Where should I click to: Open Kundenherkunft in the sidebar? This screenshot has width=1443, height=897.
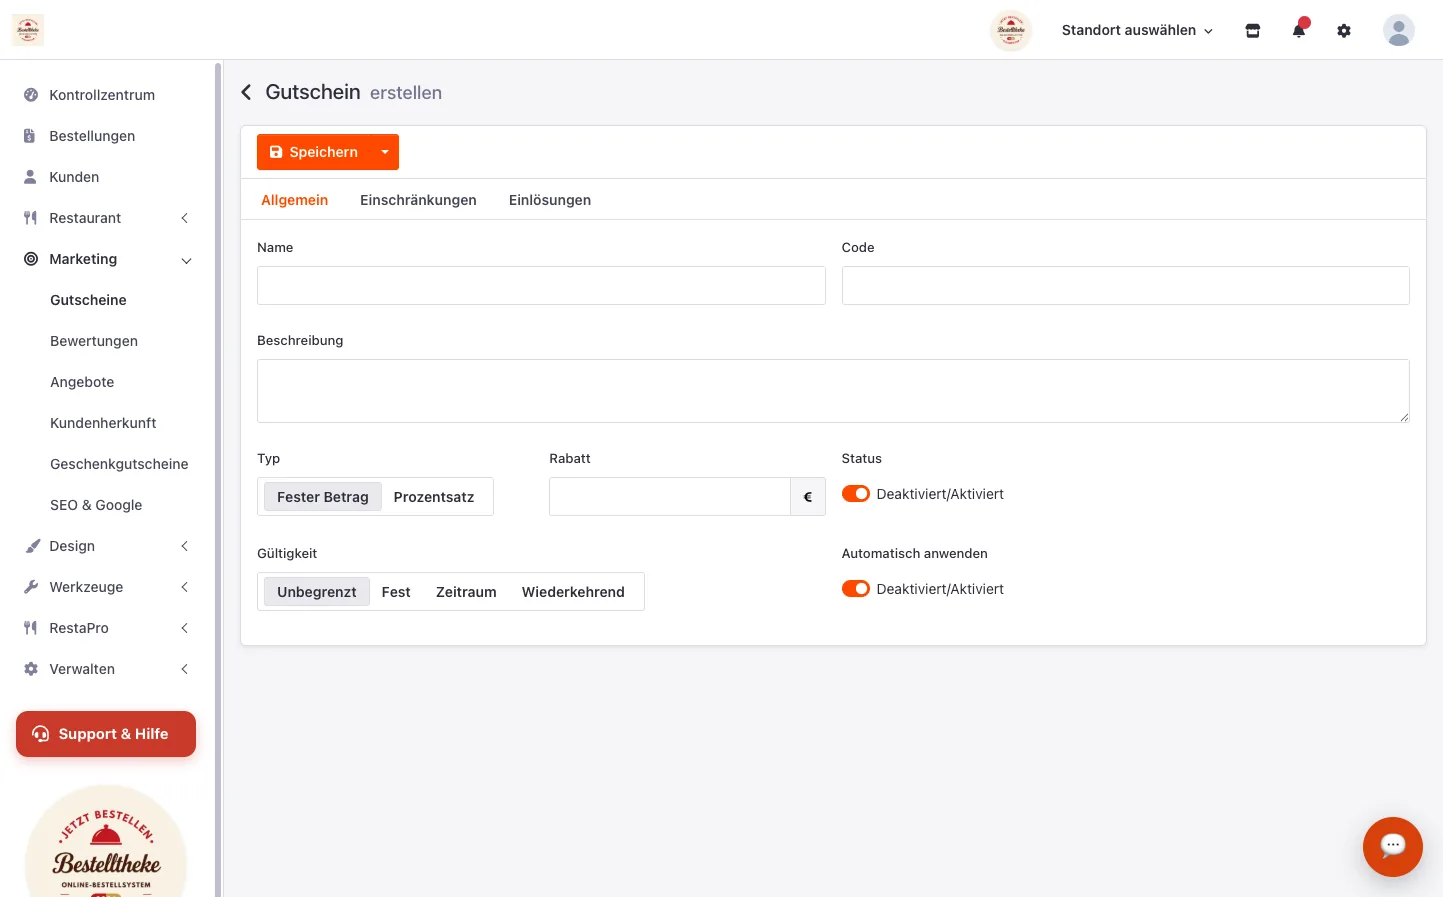tap(103, 423)
